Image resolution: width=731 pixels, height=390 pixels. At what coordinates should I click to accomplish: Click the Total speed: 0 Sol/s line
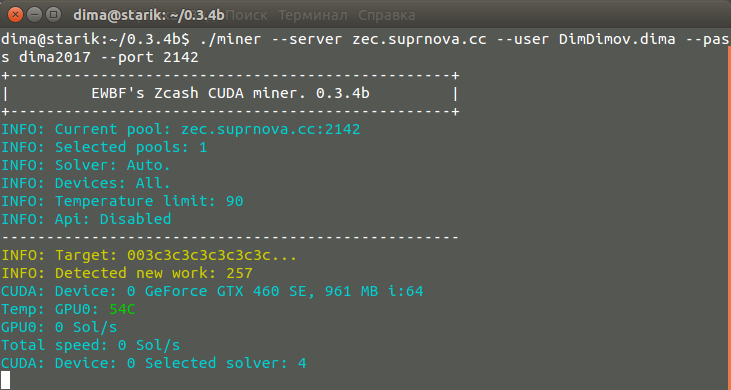pos(90,345)
